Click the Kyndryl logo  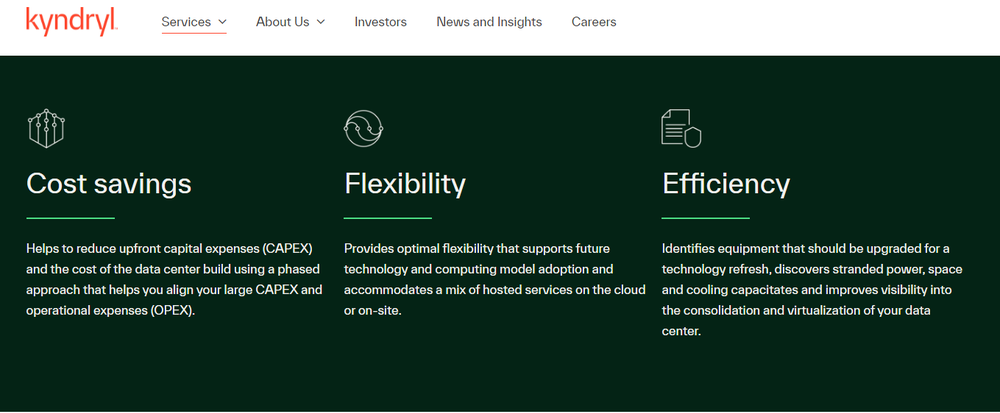[72, 21]
